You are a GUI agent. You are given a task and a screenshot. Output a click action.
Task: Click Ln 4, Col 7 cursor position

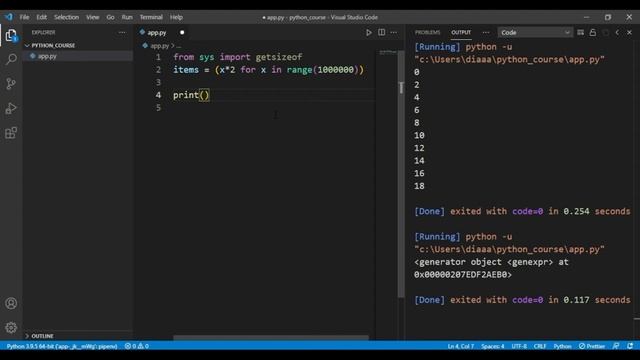[461, 346]
